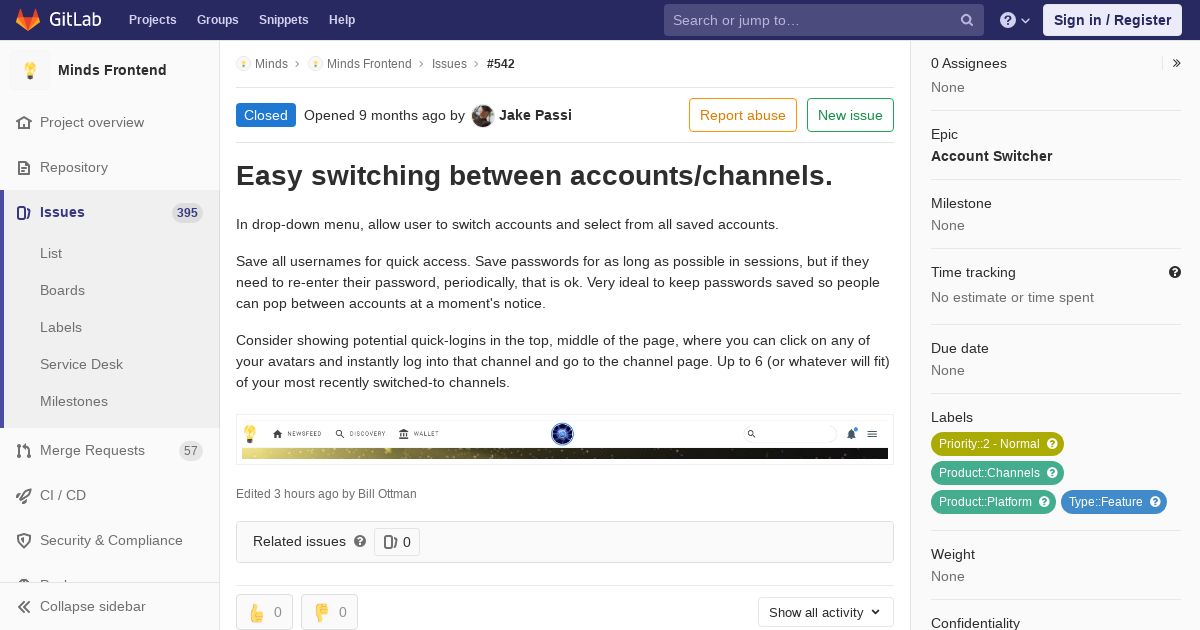This screenshot has width=1200, height=630.
Task: Open the Groups menu
Action: click(x=217, y=20)
